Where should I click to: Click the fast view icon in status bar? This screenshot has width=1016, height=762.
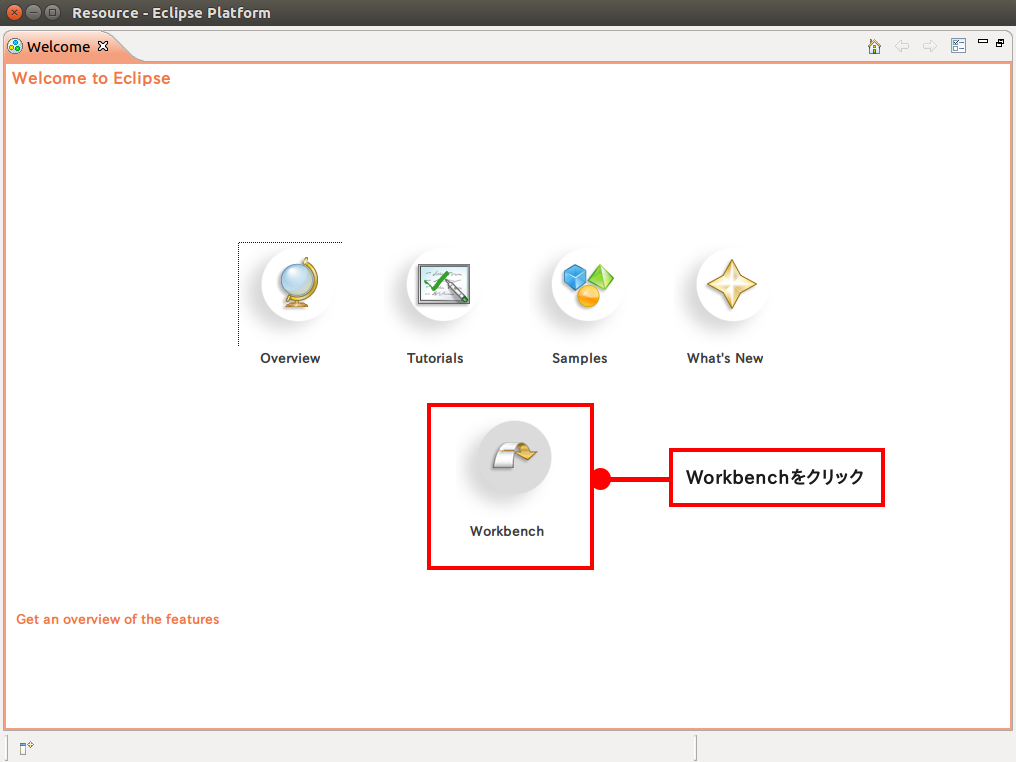[x=26, y=748]
